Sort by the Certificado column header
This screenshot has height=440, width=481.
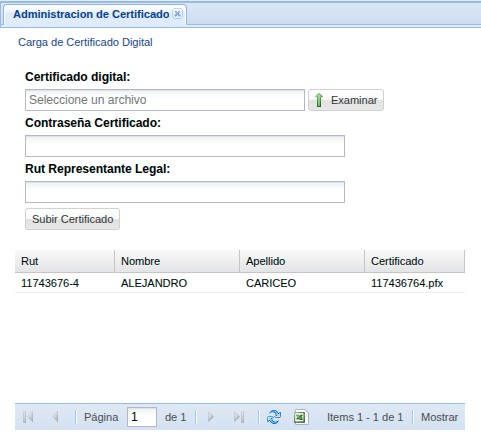coord(415,261)
